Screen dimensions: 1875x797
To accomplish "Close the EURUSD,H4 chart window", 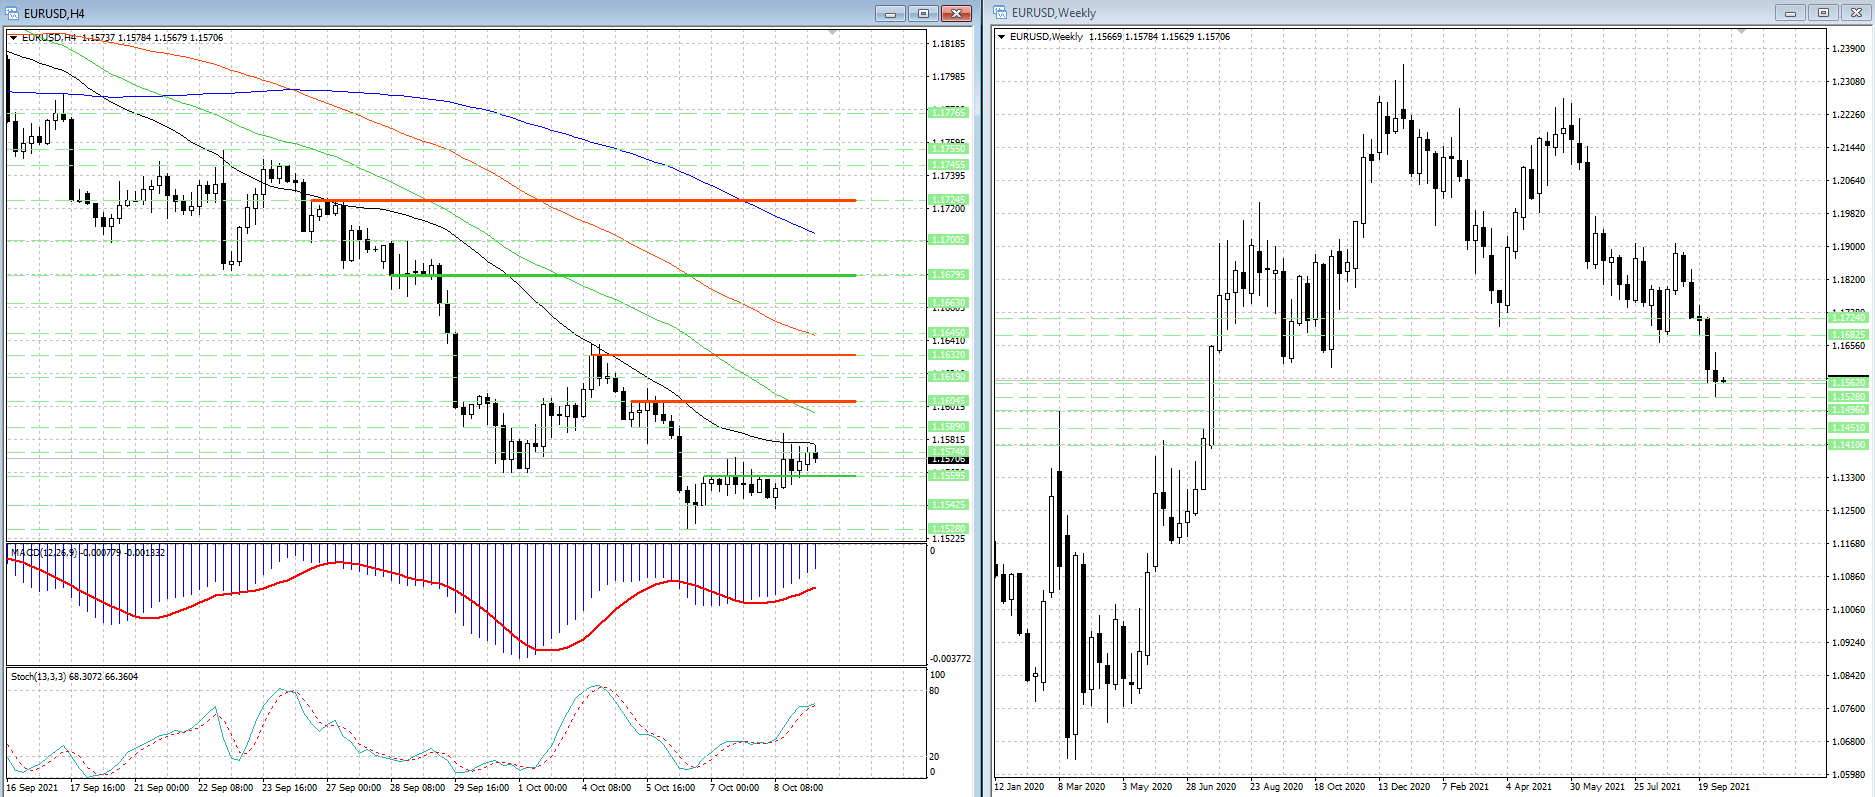I will (957, 13).
